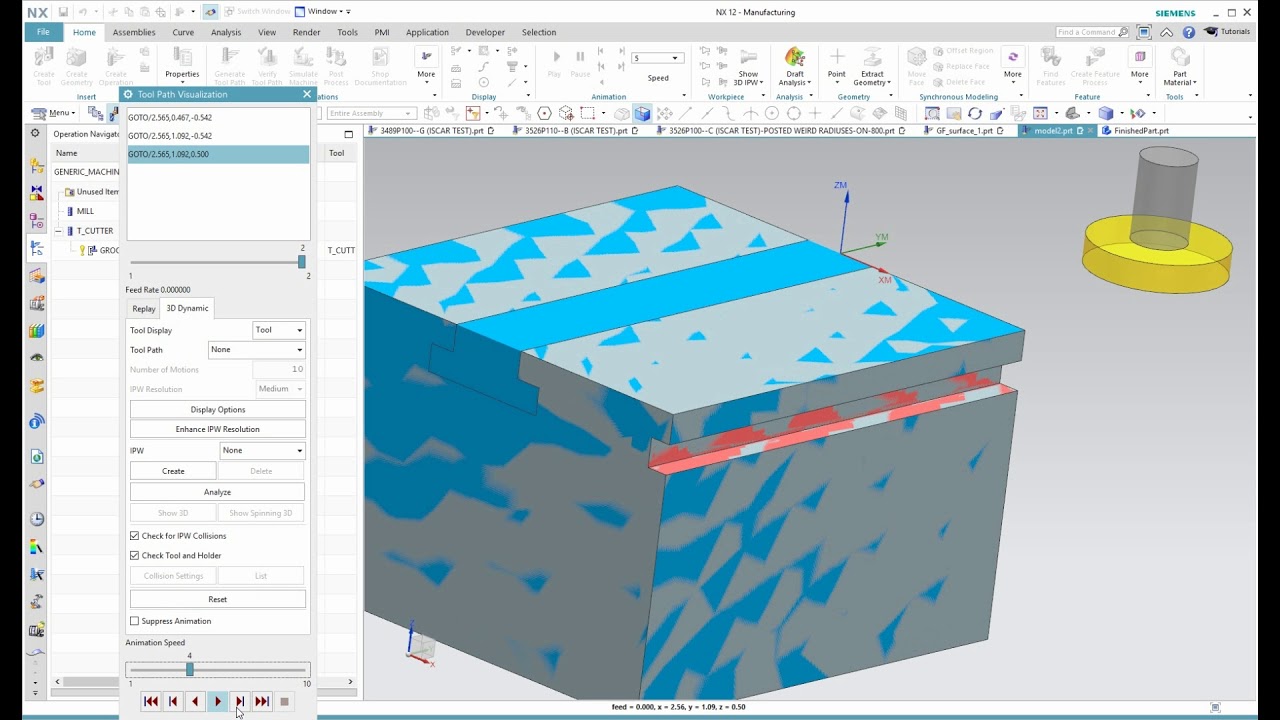Expand More options in Synchronous Modeling

[x=1013, y=66]
